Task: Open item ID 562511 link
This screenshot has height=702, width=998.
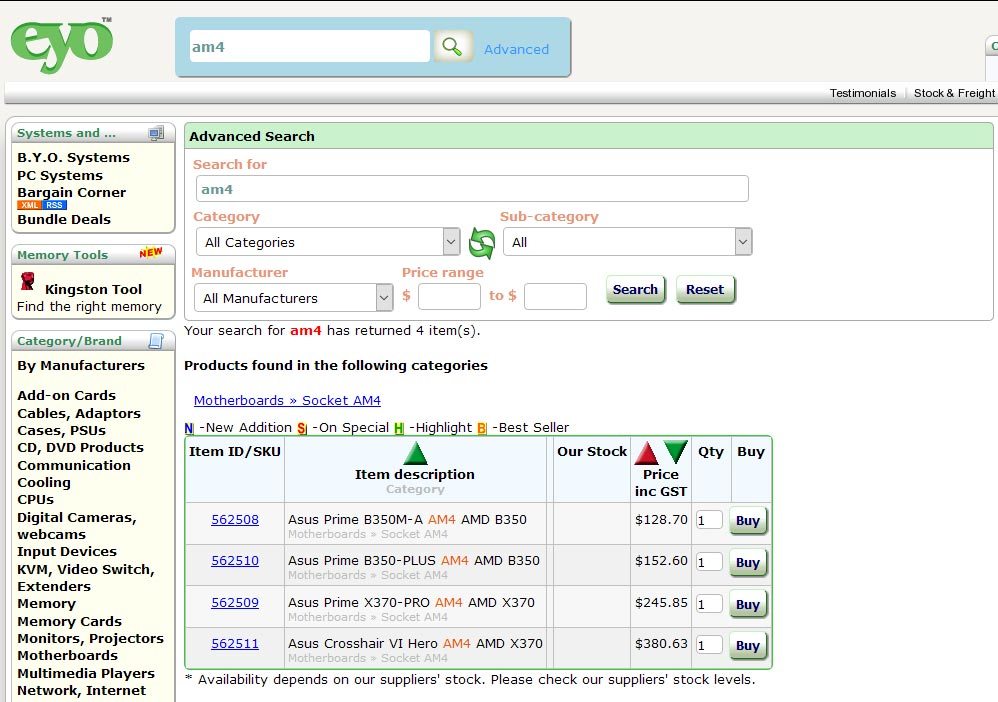Action: (x=235, y=643)
